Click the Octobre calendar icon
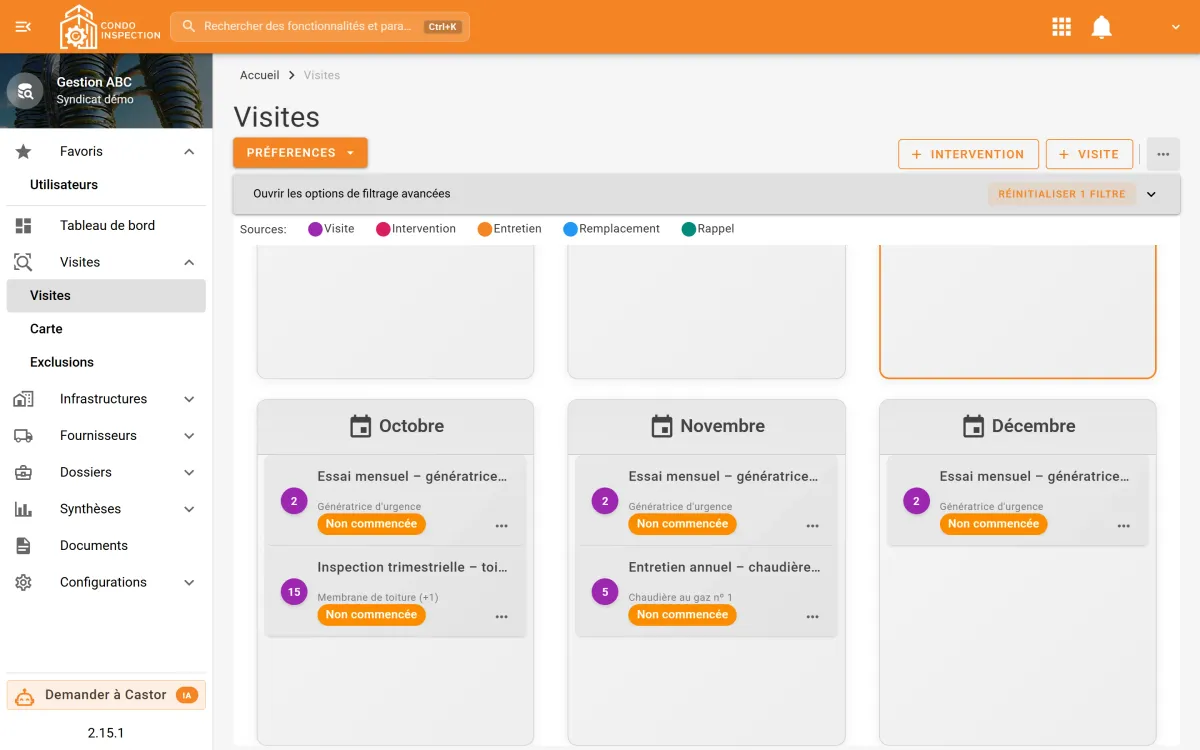The image size is (1200, 750). [361, 426]
